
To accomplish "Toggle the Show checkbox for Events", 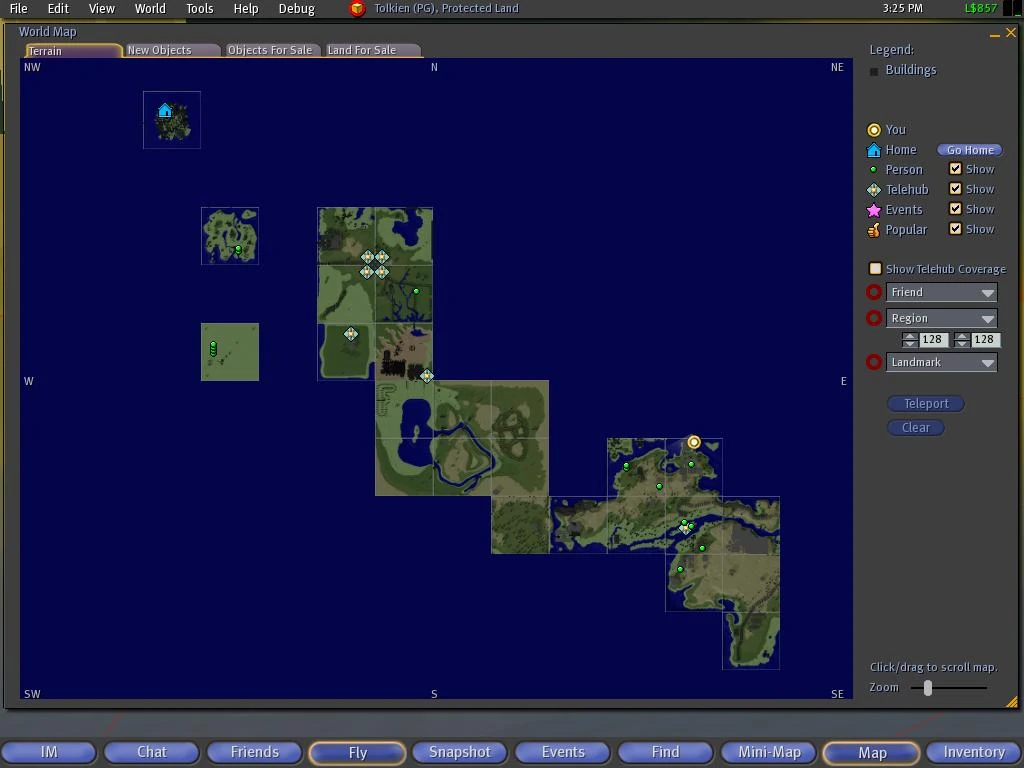I will click(x=955, y=209).
